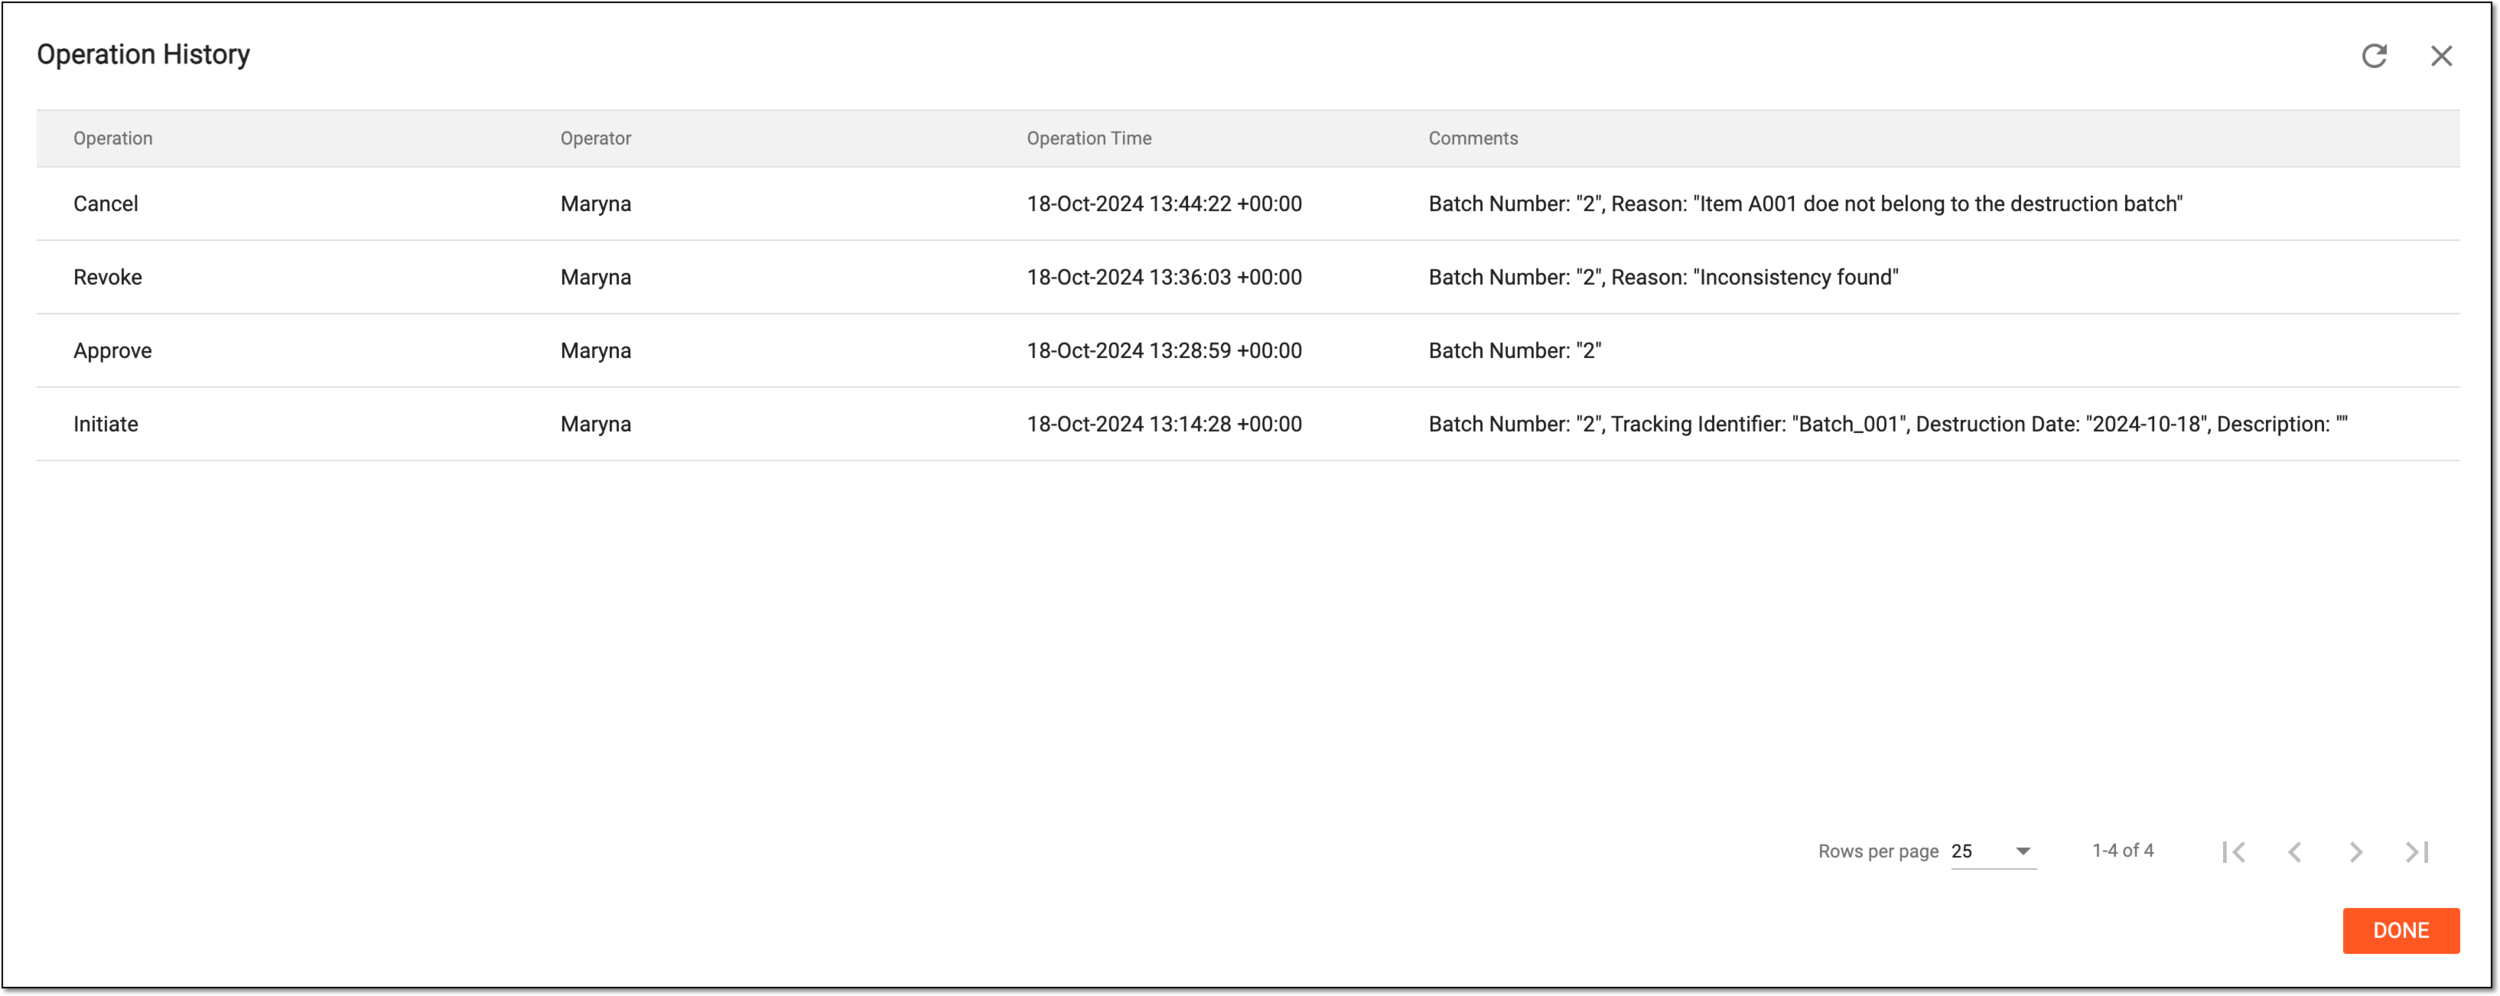Click operator Maryna in Cancel row

[596, 204]
